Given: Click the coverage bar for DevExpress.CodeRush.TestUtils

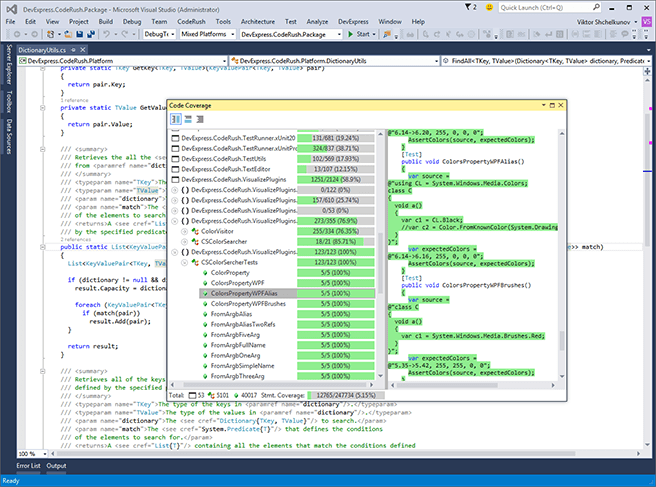Looking at the screenshot, I should tap(335, 158).
